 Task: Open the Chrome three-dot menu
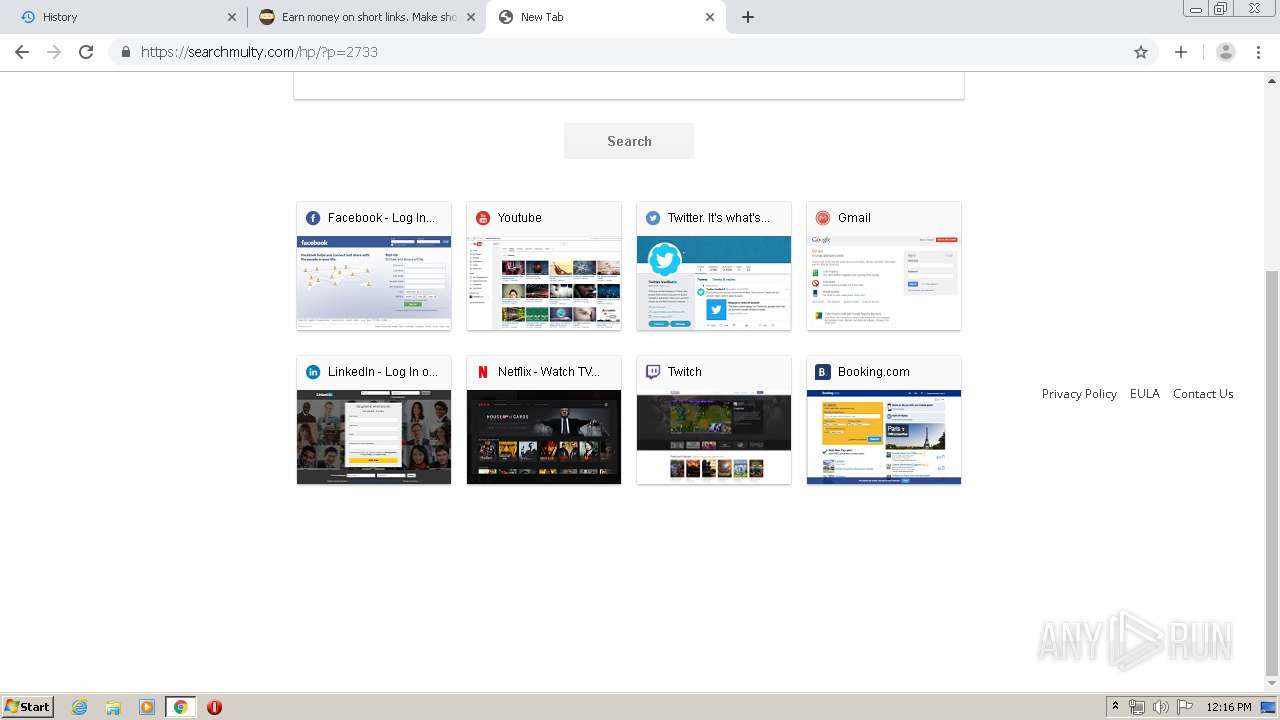(1259, 52)
